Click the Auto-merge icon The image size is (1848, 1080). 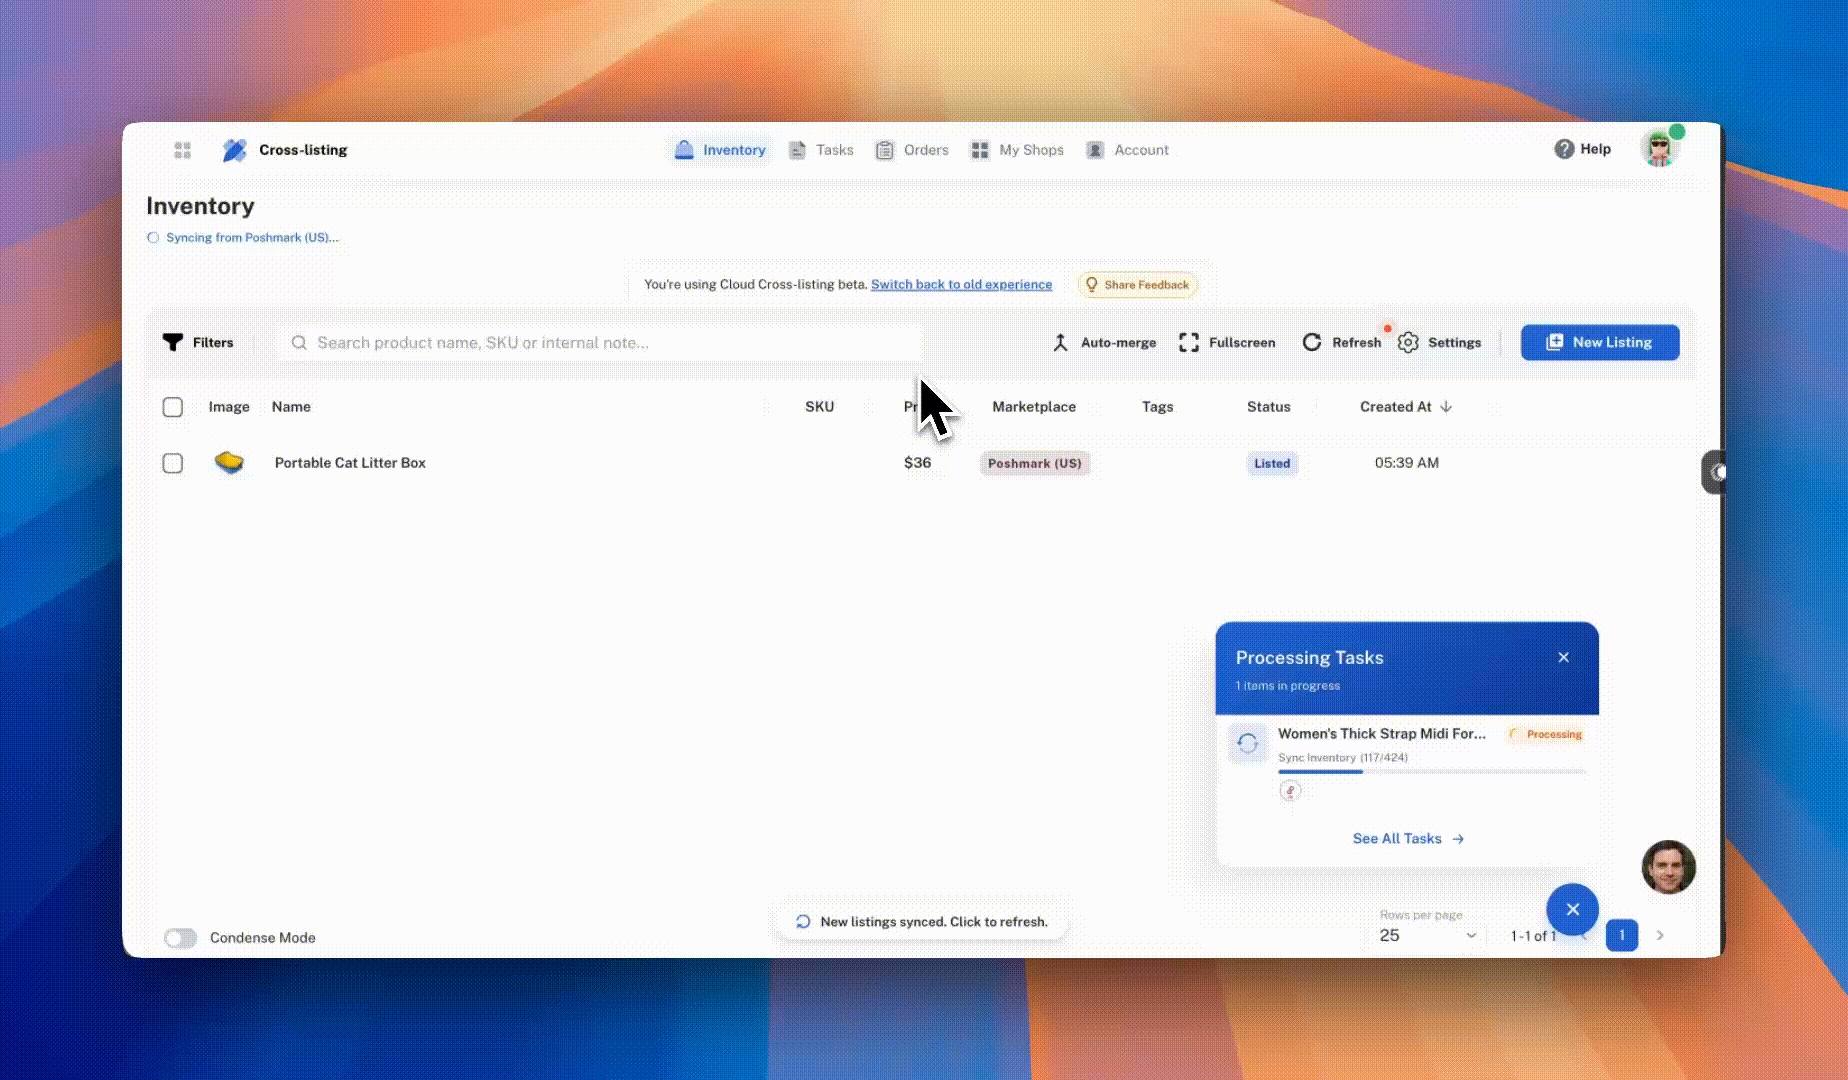1061,342
